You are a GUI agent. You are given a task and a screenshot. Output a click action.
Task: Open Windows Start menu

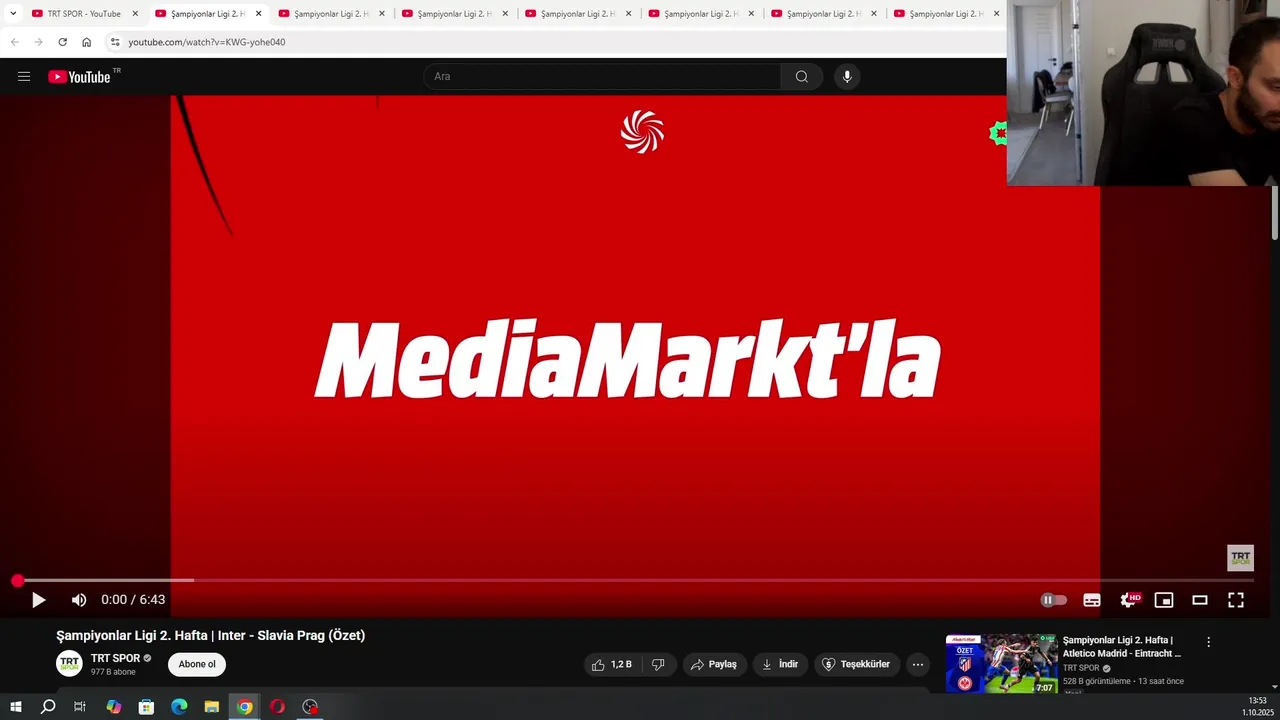click(15, 707)
